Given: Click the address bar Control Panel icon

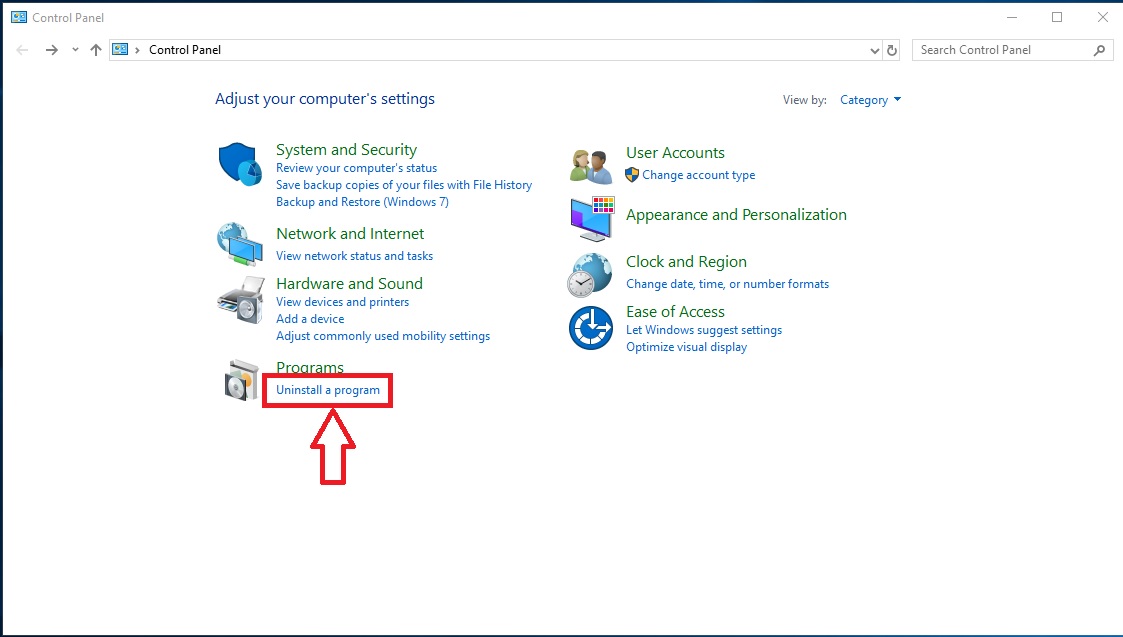Looking at the screenshot, I should click(120, 49).
